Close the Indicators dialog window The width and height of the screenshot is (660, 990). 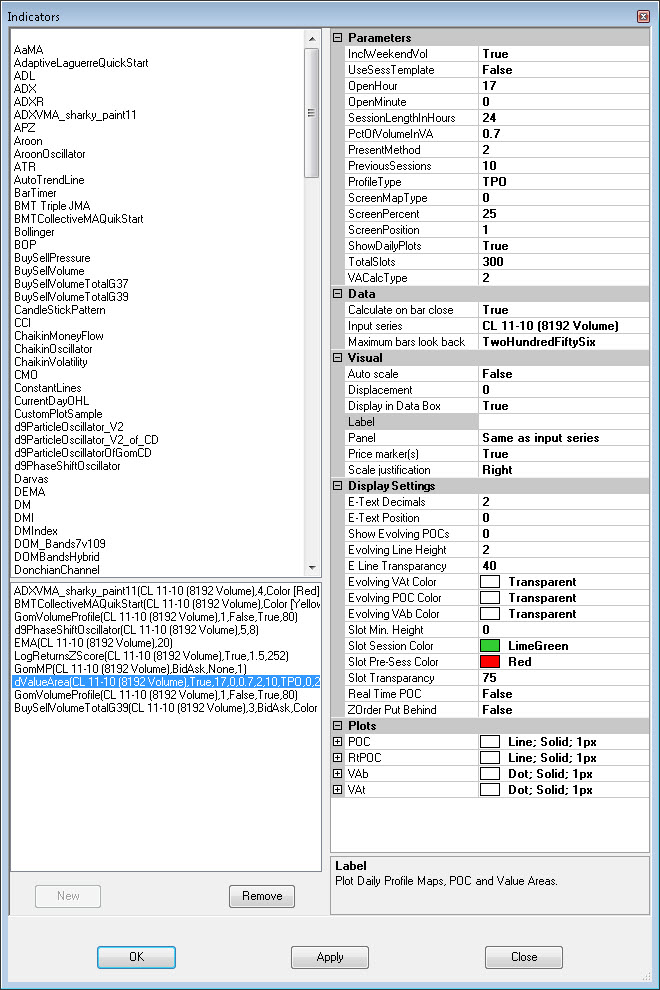click(x=643, y=16)
